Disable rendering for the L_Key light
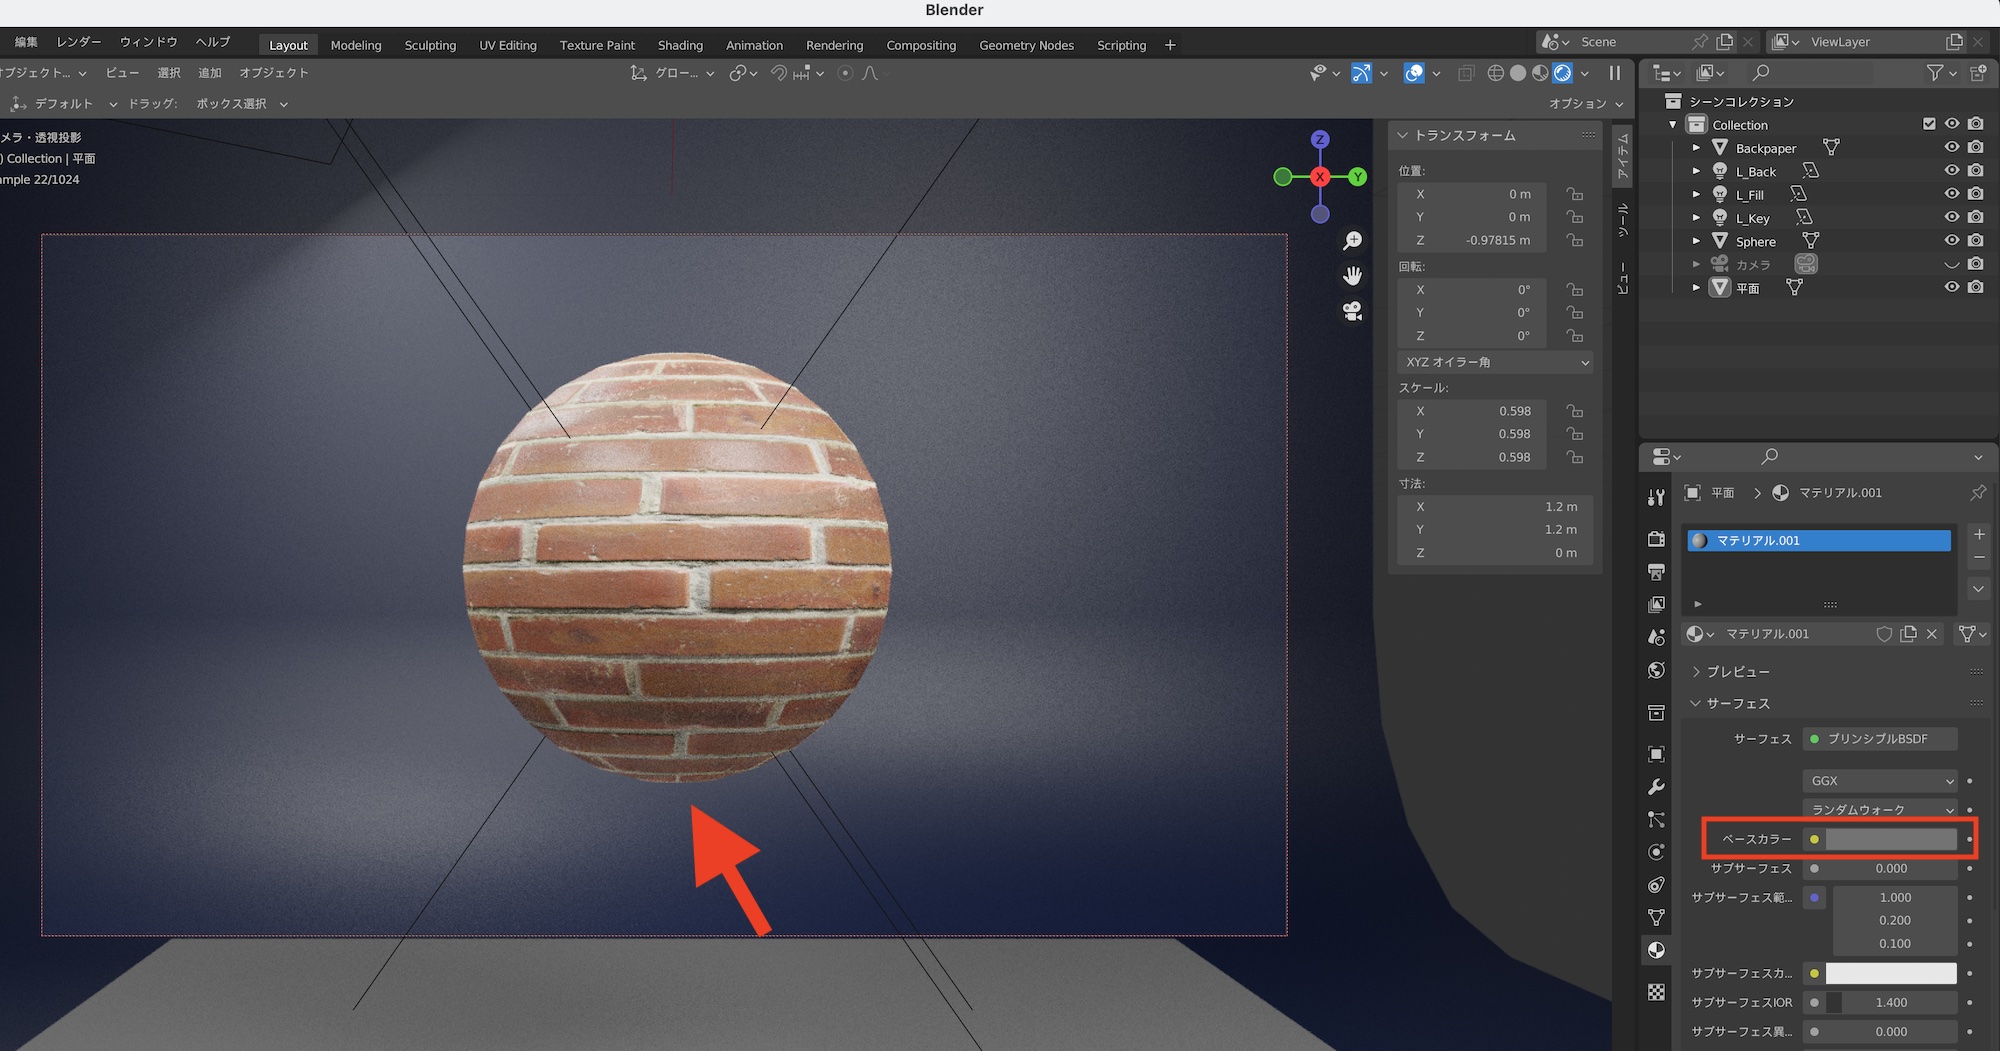This screenshot has width=2000, height=1051. (1976, 217)
